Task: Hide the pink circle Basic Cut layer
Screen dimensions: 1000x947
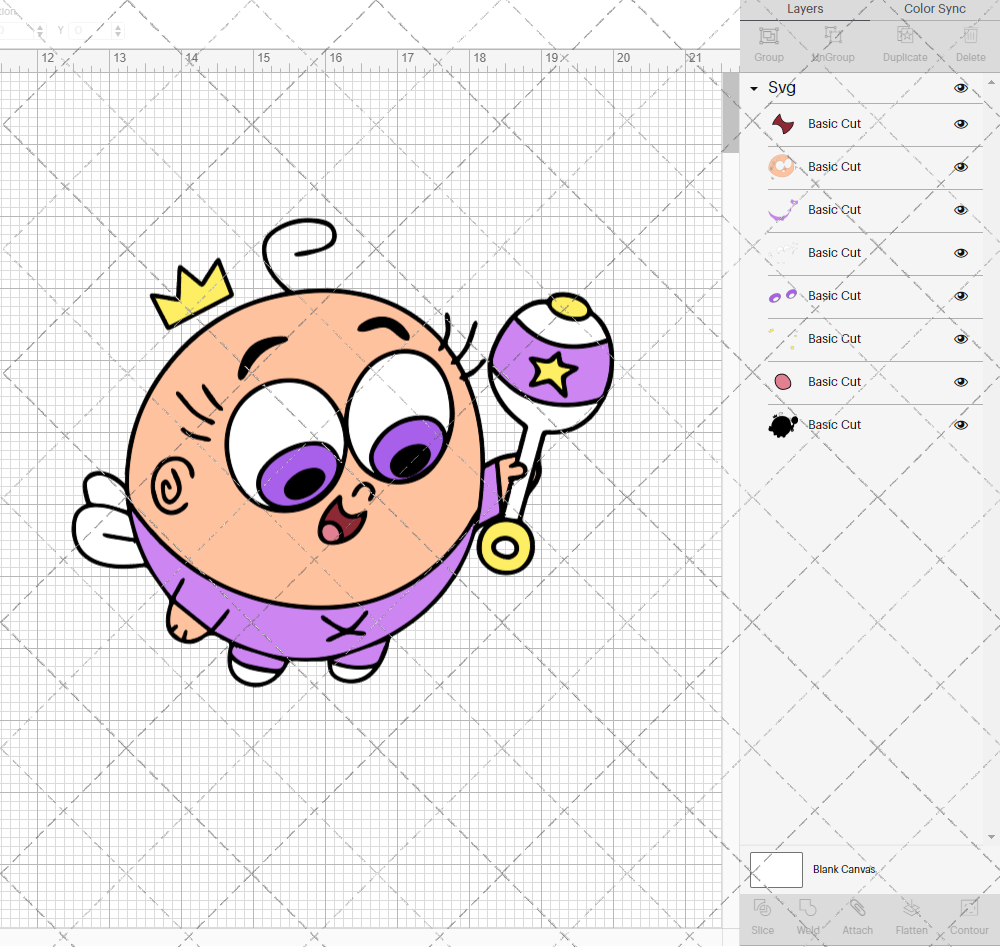Action: point(960,382)
